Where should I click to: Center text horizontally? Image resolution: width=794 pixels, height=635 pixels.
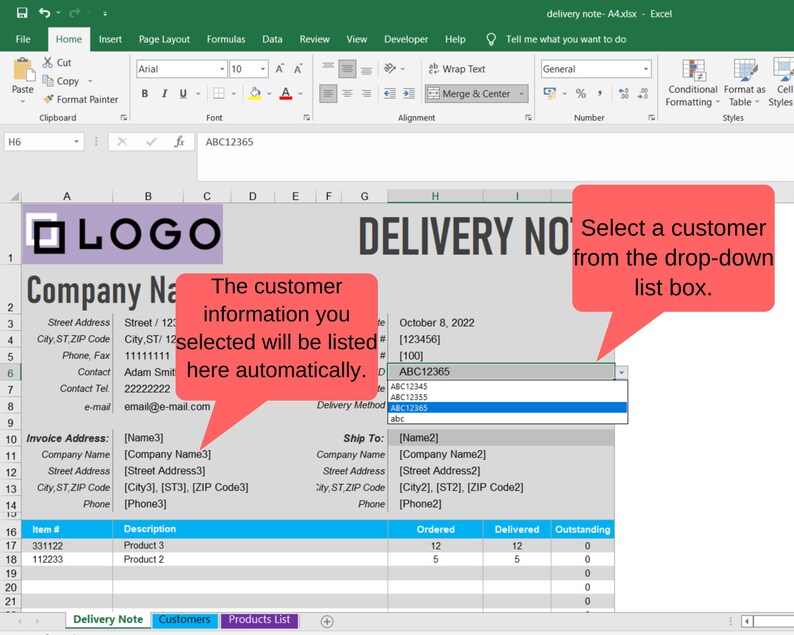coord(347,94)
